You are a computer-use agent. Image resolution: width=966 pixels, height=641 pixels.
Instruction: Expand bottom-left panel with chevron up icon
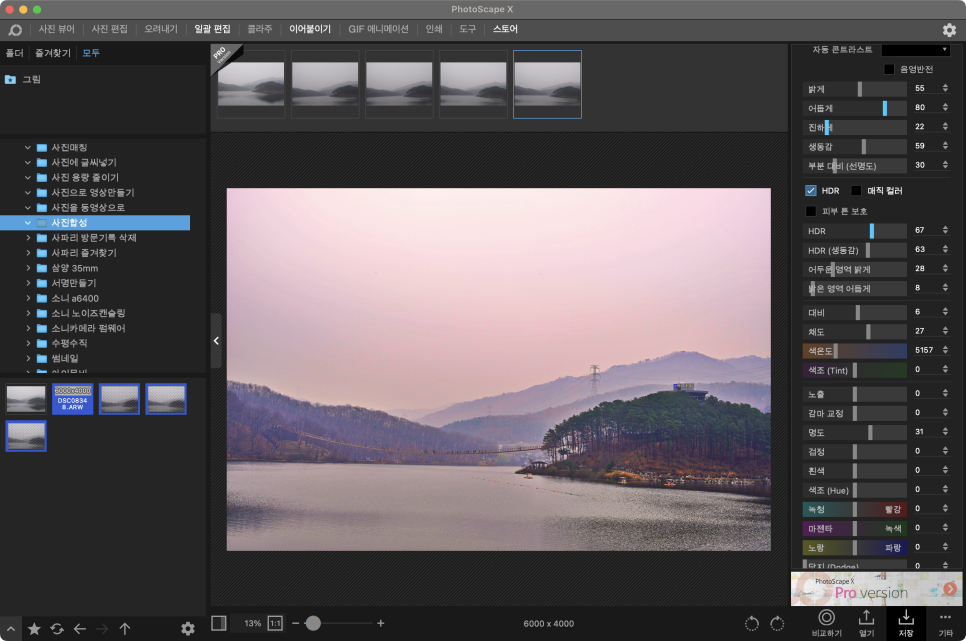point(11,629)
